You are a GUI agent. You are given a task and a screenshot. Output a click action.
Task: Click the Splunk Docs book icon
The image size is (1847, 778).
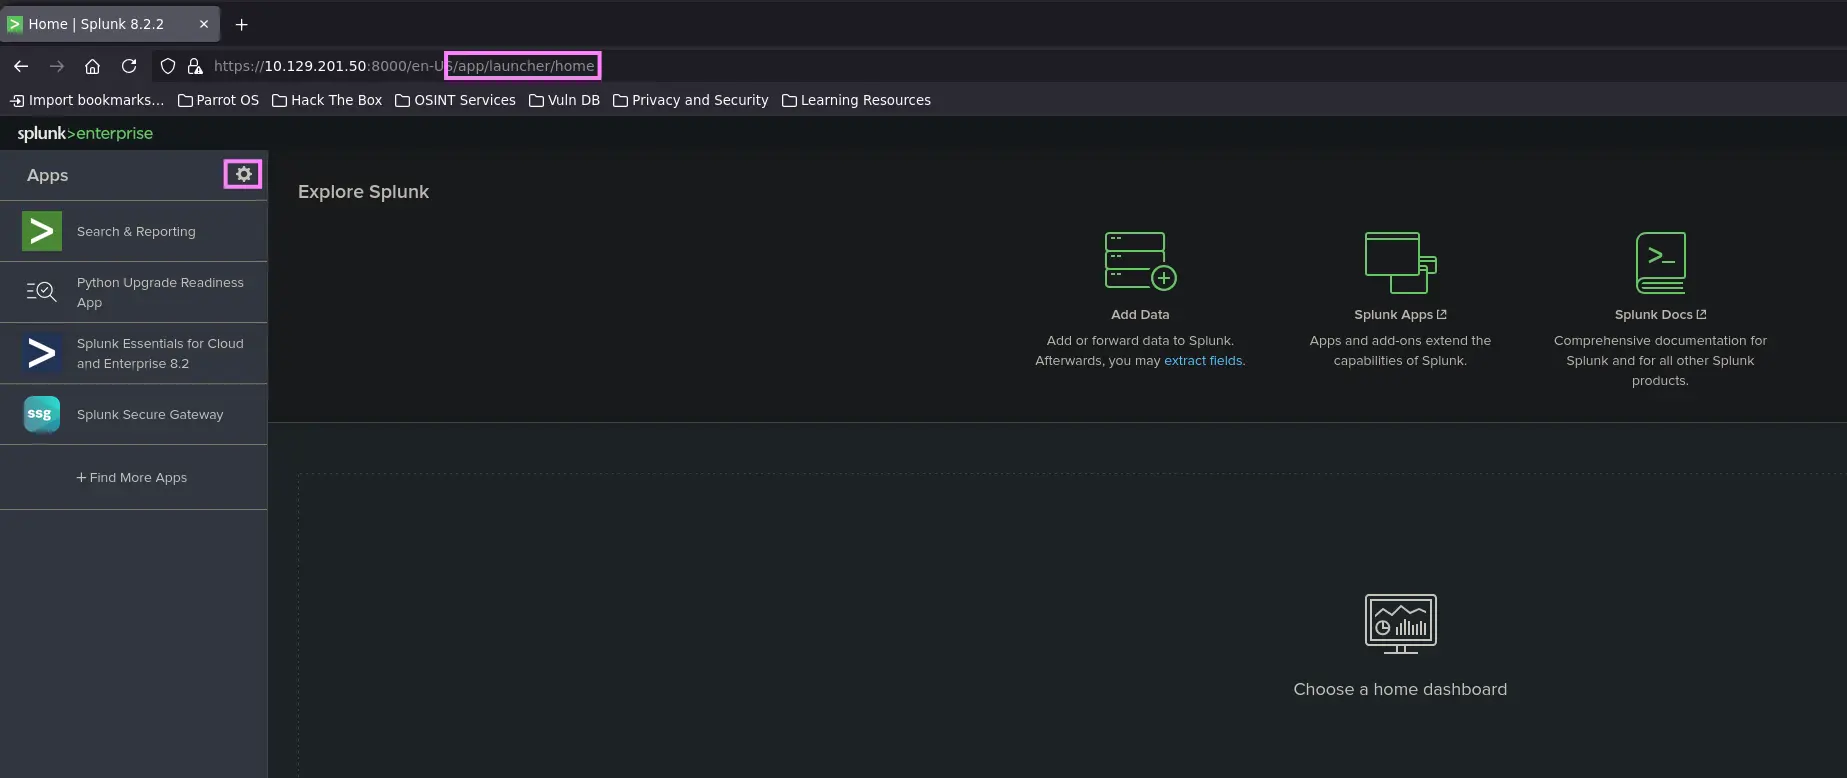[x=1660, y=262]
